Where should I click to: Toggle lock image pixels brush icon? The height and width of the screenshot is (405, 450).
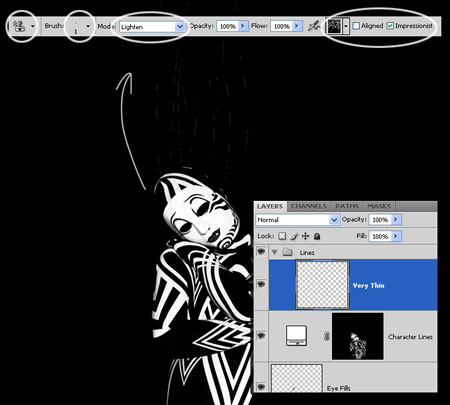[294, 236]
